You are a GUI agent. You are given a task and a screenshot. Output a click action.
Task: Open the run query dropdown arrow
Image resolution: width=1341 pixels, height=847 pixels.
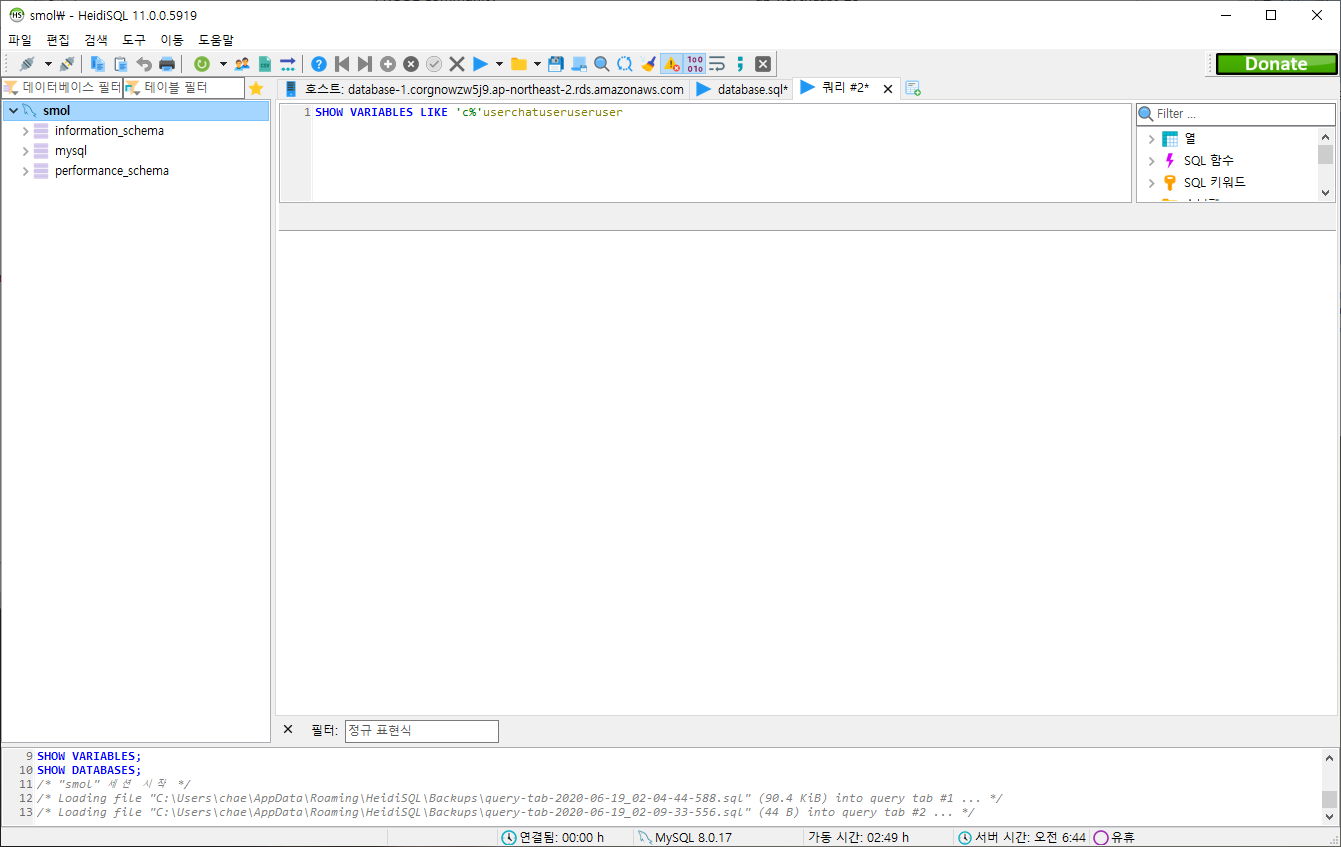click(x=499, y=64)
